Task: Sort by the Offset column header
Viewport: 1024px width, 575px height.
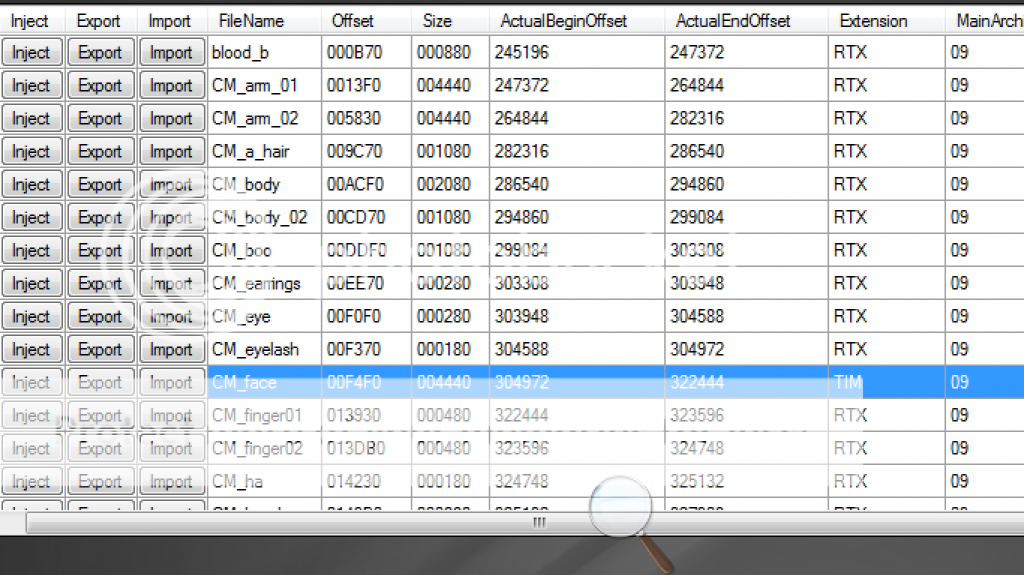Action: pos(366,21)
